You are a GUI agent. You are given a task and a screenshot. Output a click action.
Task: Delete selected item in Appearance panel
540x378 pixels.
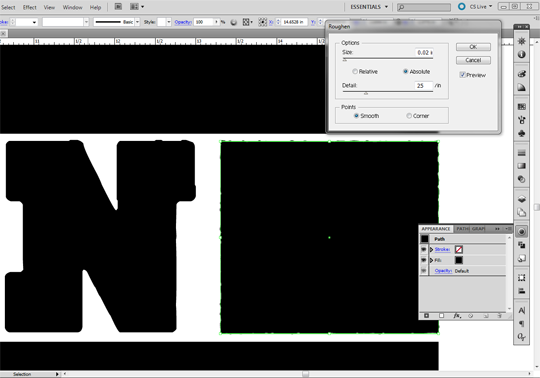tap(499, 316)
